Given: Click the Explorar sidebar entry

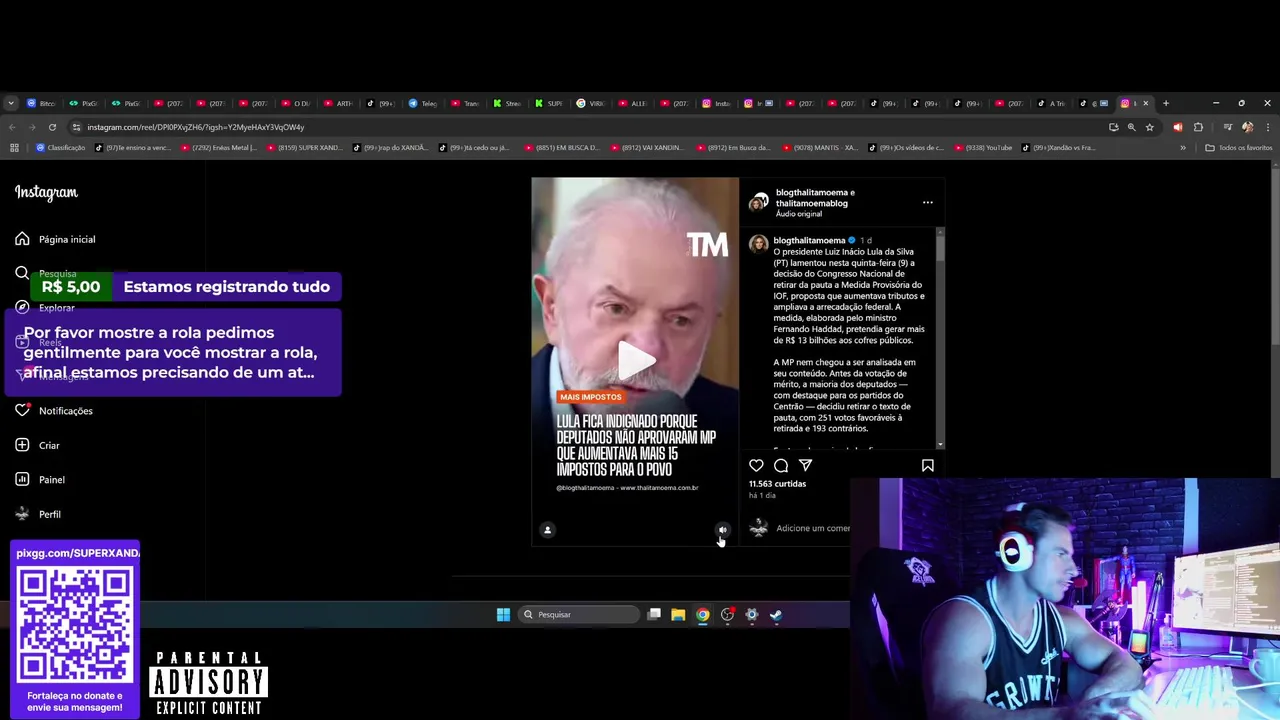Looking at the screenshot, I should [x=45, y=308].
